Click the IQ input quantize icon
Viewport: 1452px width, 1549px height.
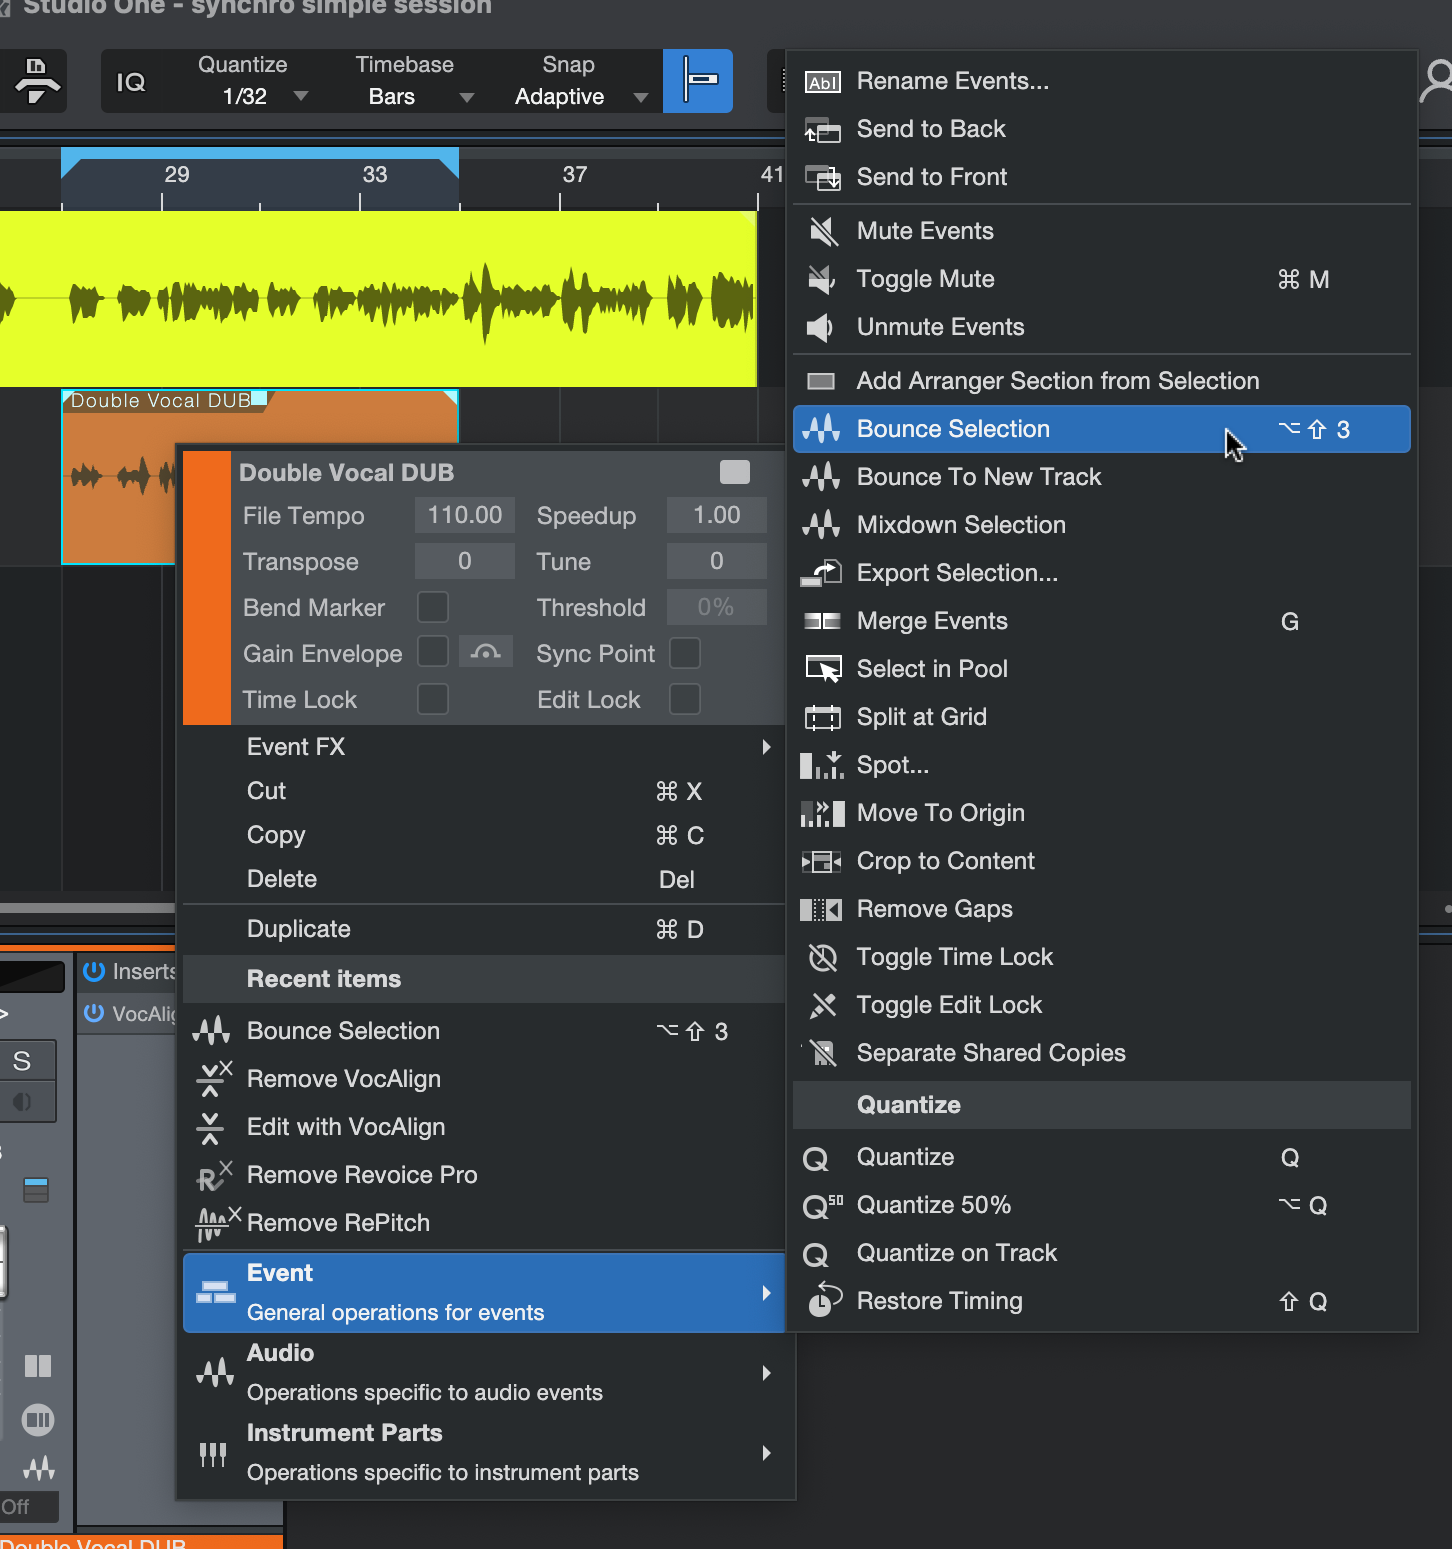pyautogui.click(x=131, y=83)
